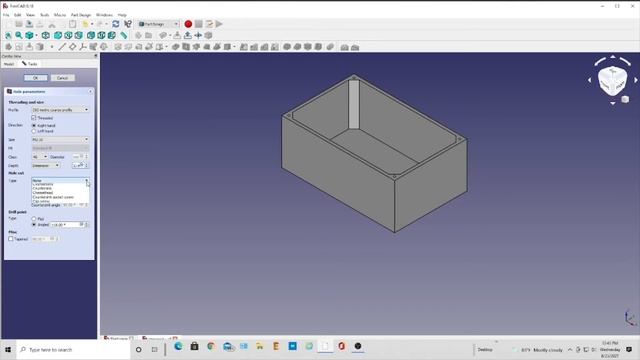Screen dimensions: 640x360
Task: Click the What's This help pointer icon
Action: point(128,24)
